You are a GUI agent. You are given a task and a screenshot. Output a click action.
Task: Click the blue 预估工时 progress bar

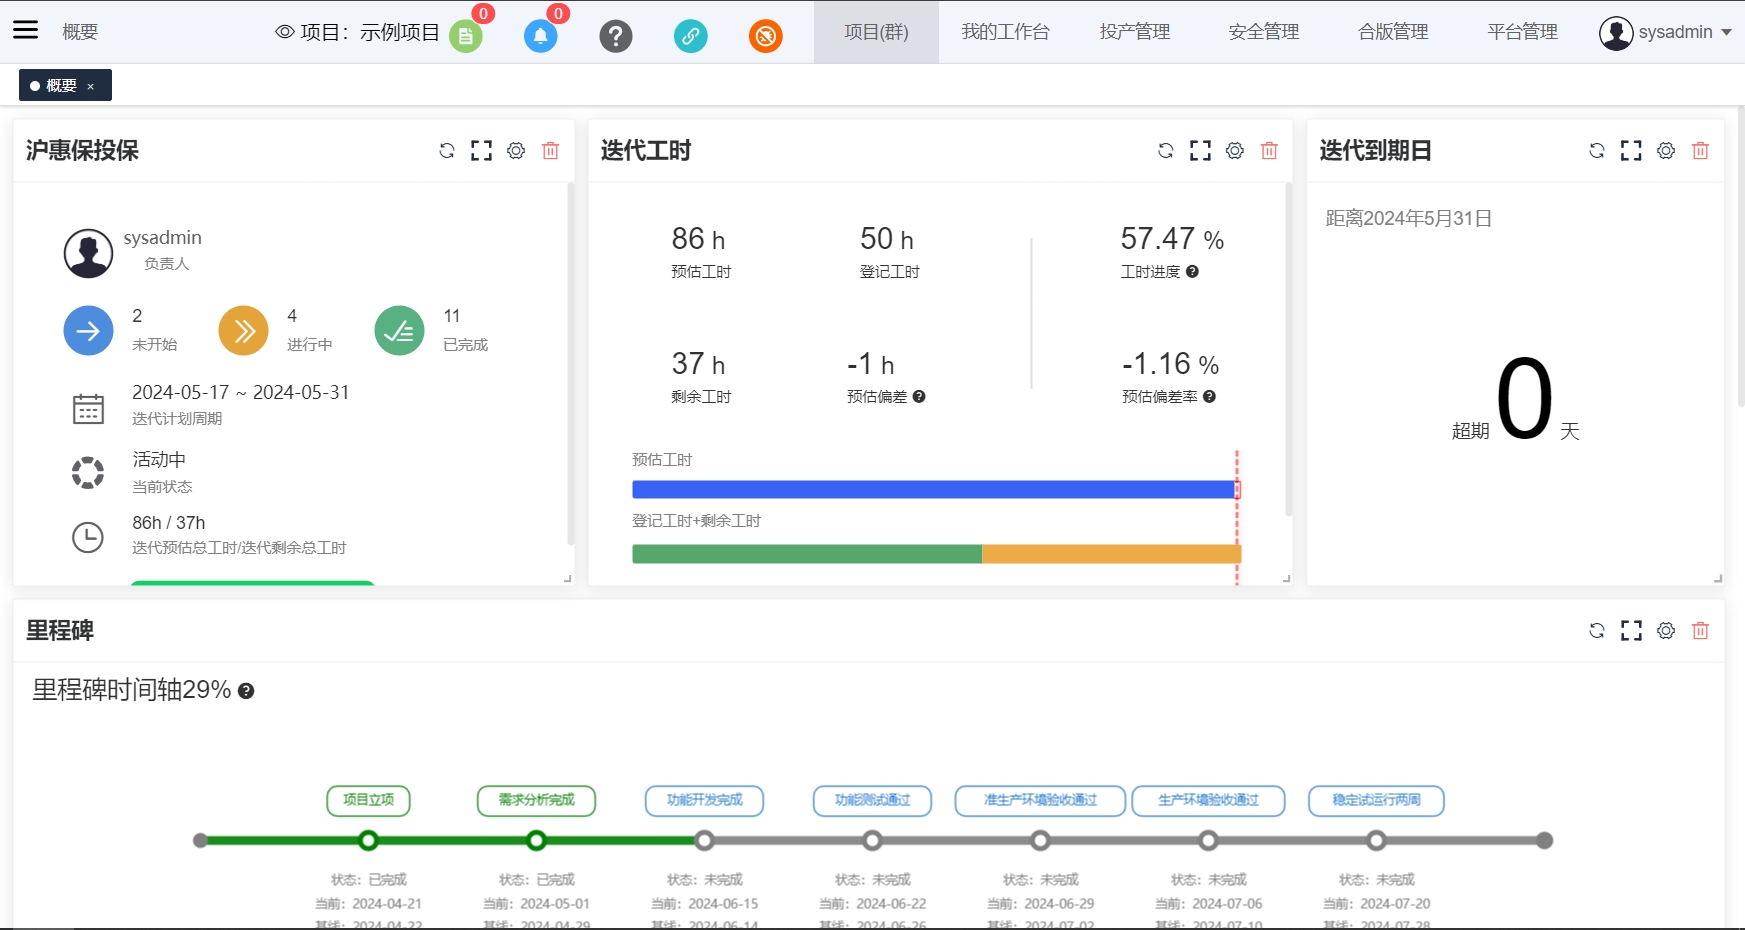tap(934, 490)
